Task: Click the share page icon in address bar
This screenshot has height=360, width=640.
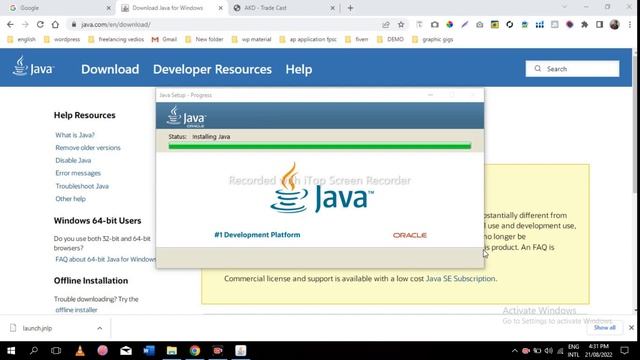Action: pyautogui.click(x=386, y=24)
